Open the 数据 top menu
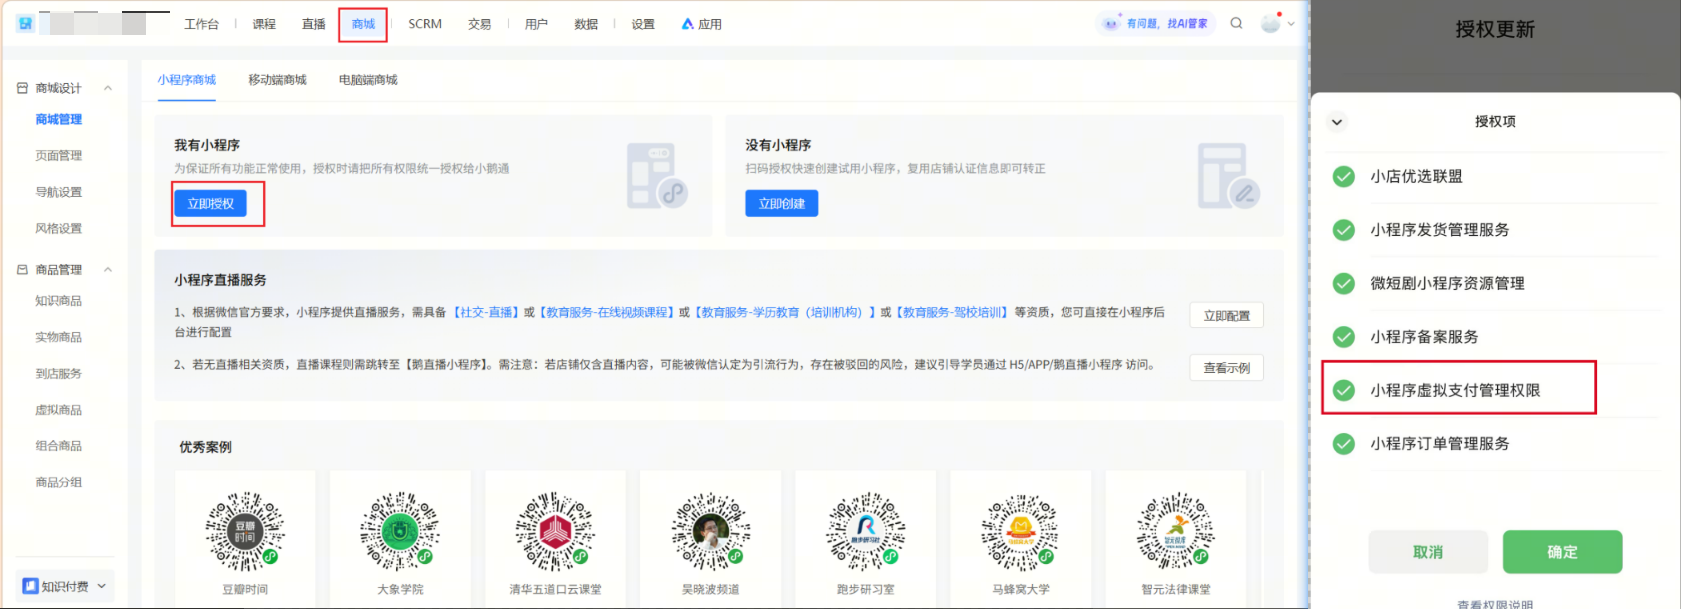This screenshot has width=1681, height=609. 586,24
